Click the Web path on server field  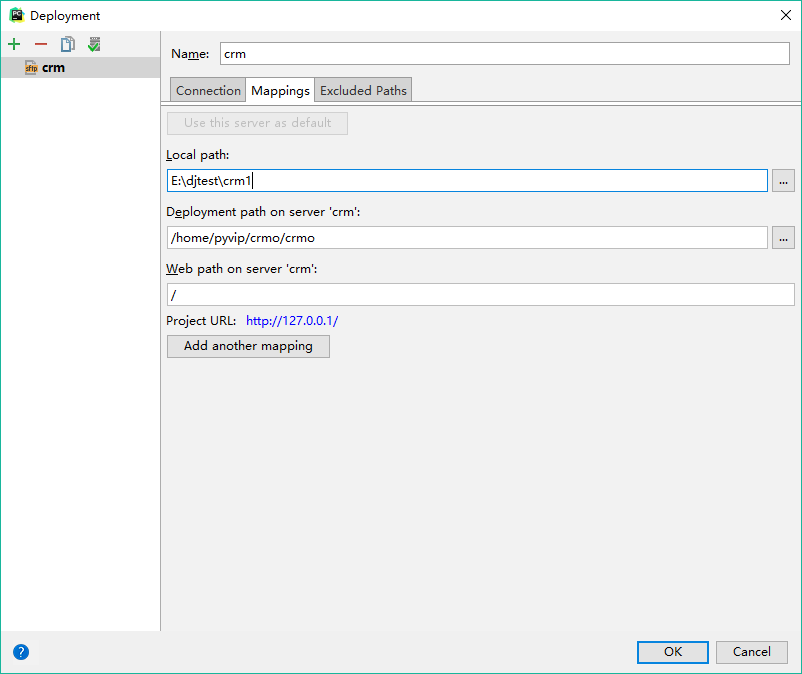[x=481, y=295]
